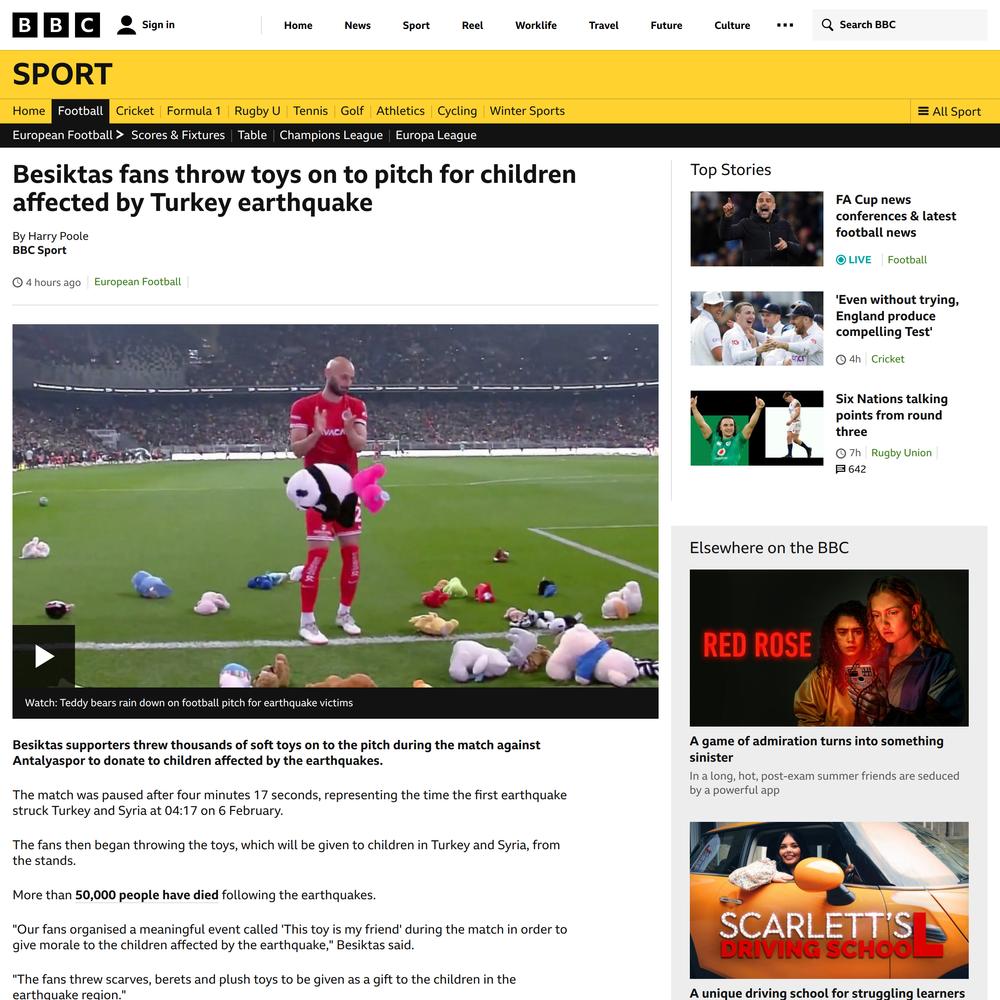Screen dimensions: 1000x1000
Task: Open the 50,000 people have died link
Action: pyautogui.click(x=147, y=895)
